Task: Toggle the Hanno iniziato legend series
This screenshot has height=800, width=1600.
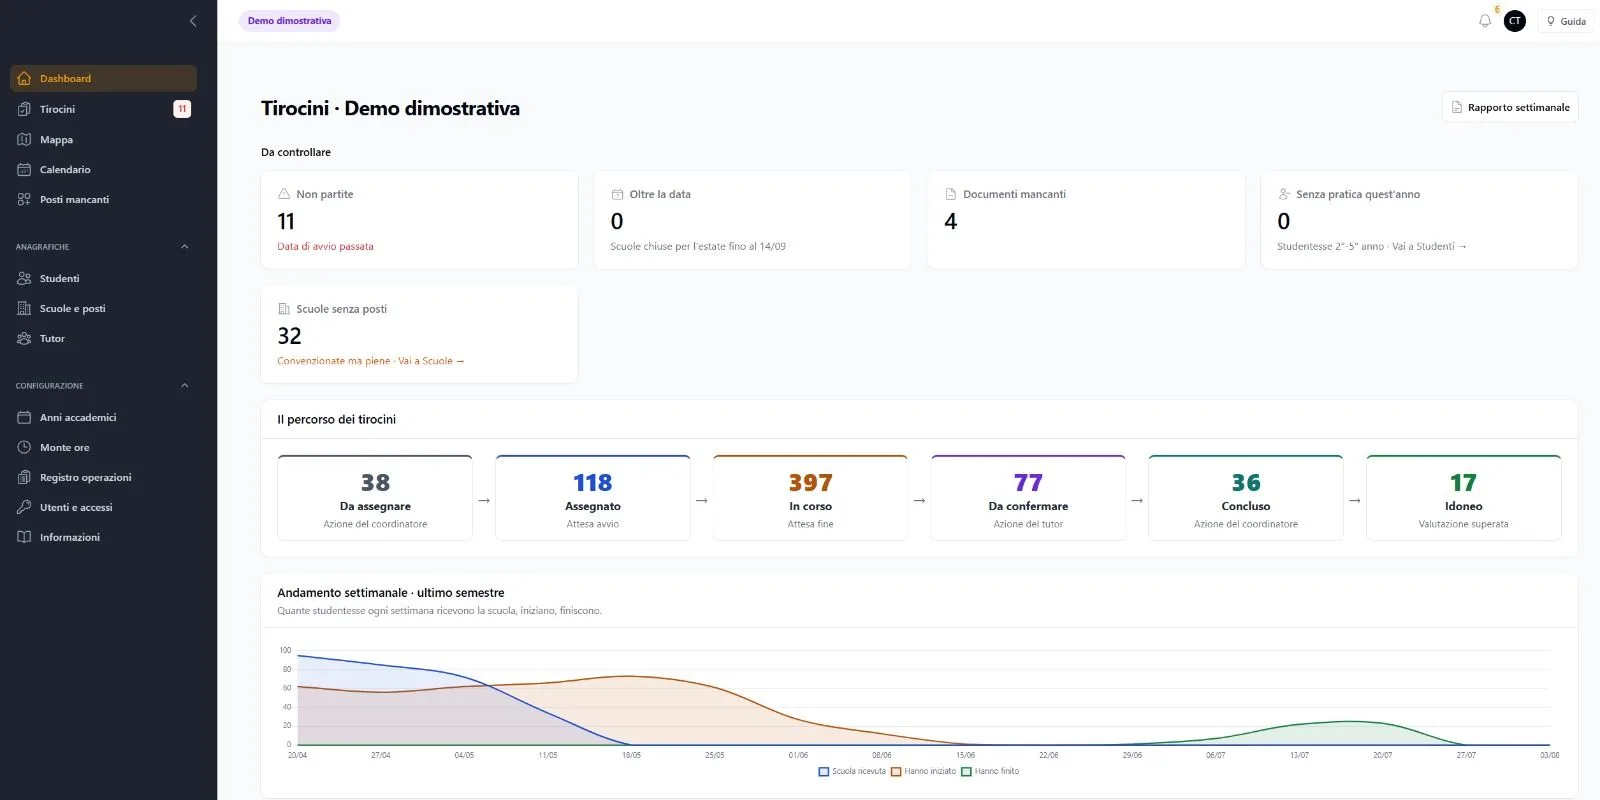Action: [923, 772]
